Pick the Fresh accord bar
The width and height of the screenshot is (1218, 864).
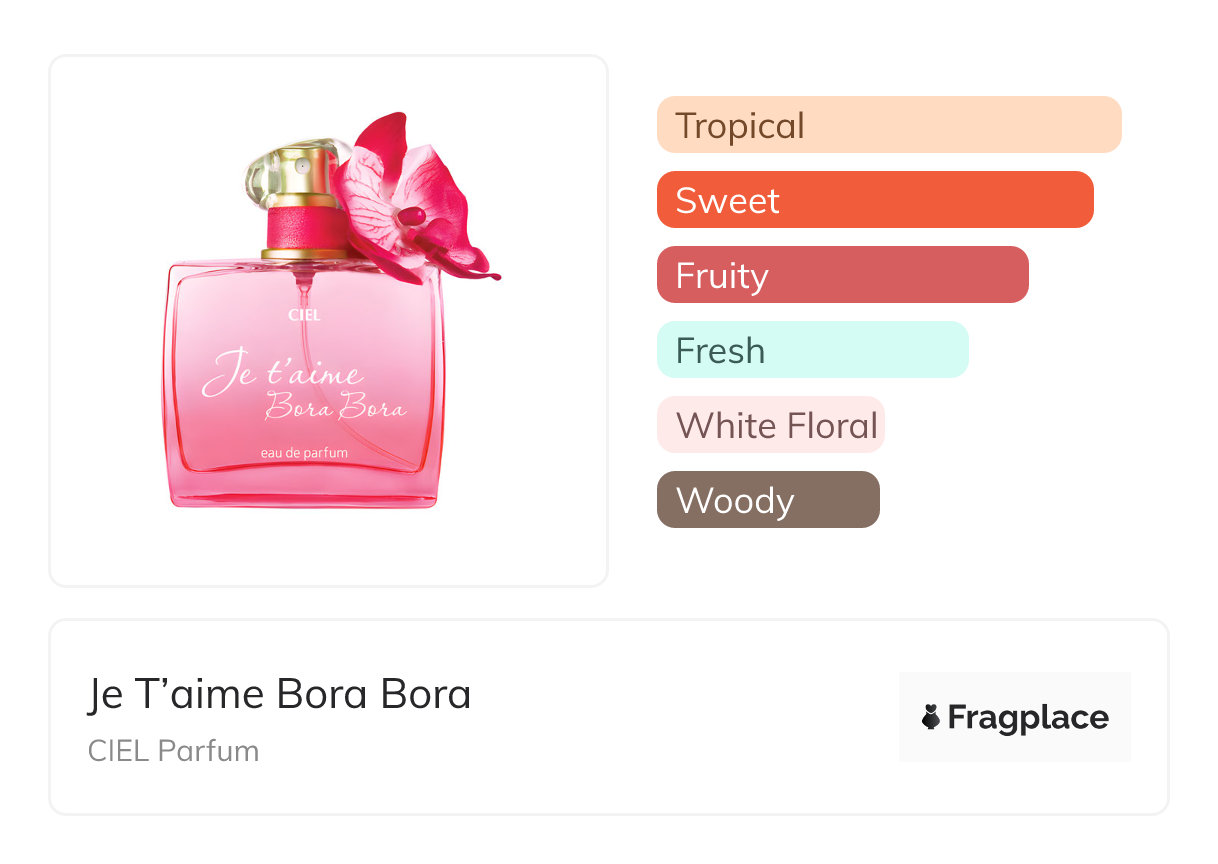point(812,350)
